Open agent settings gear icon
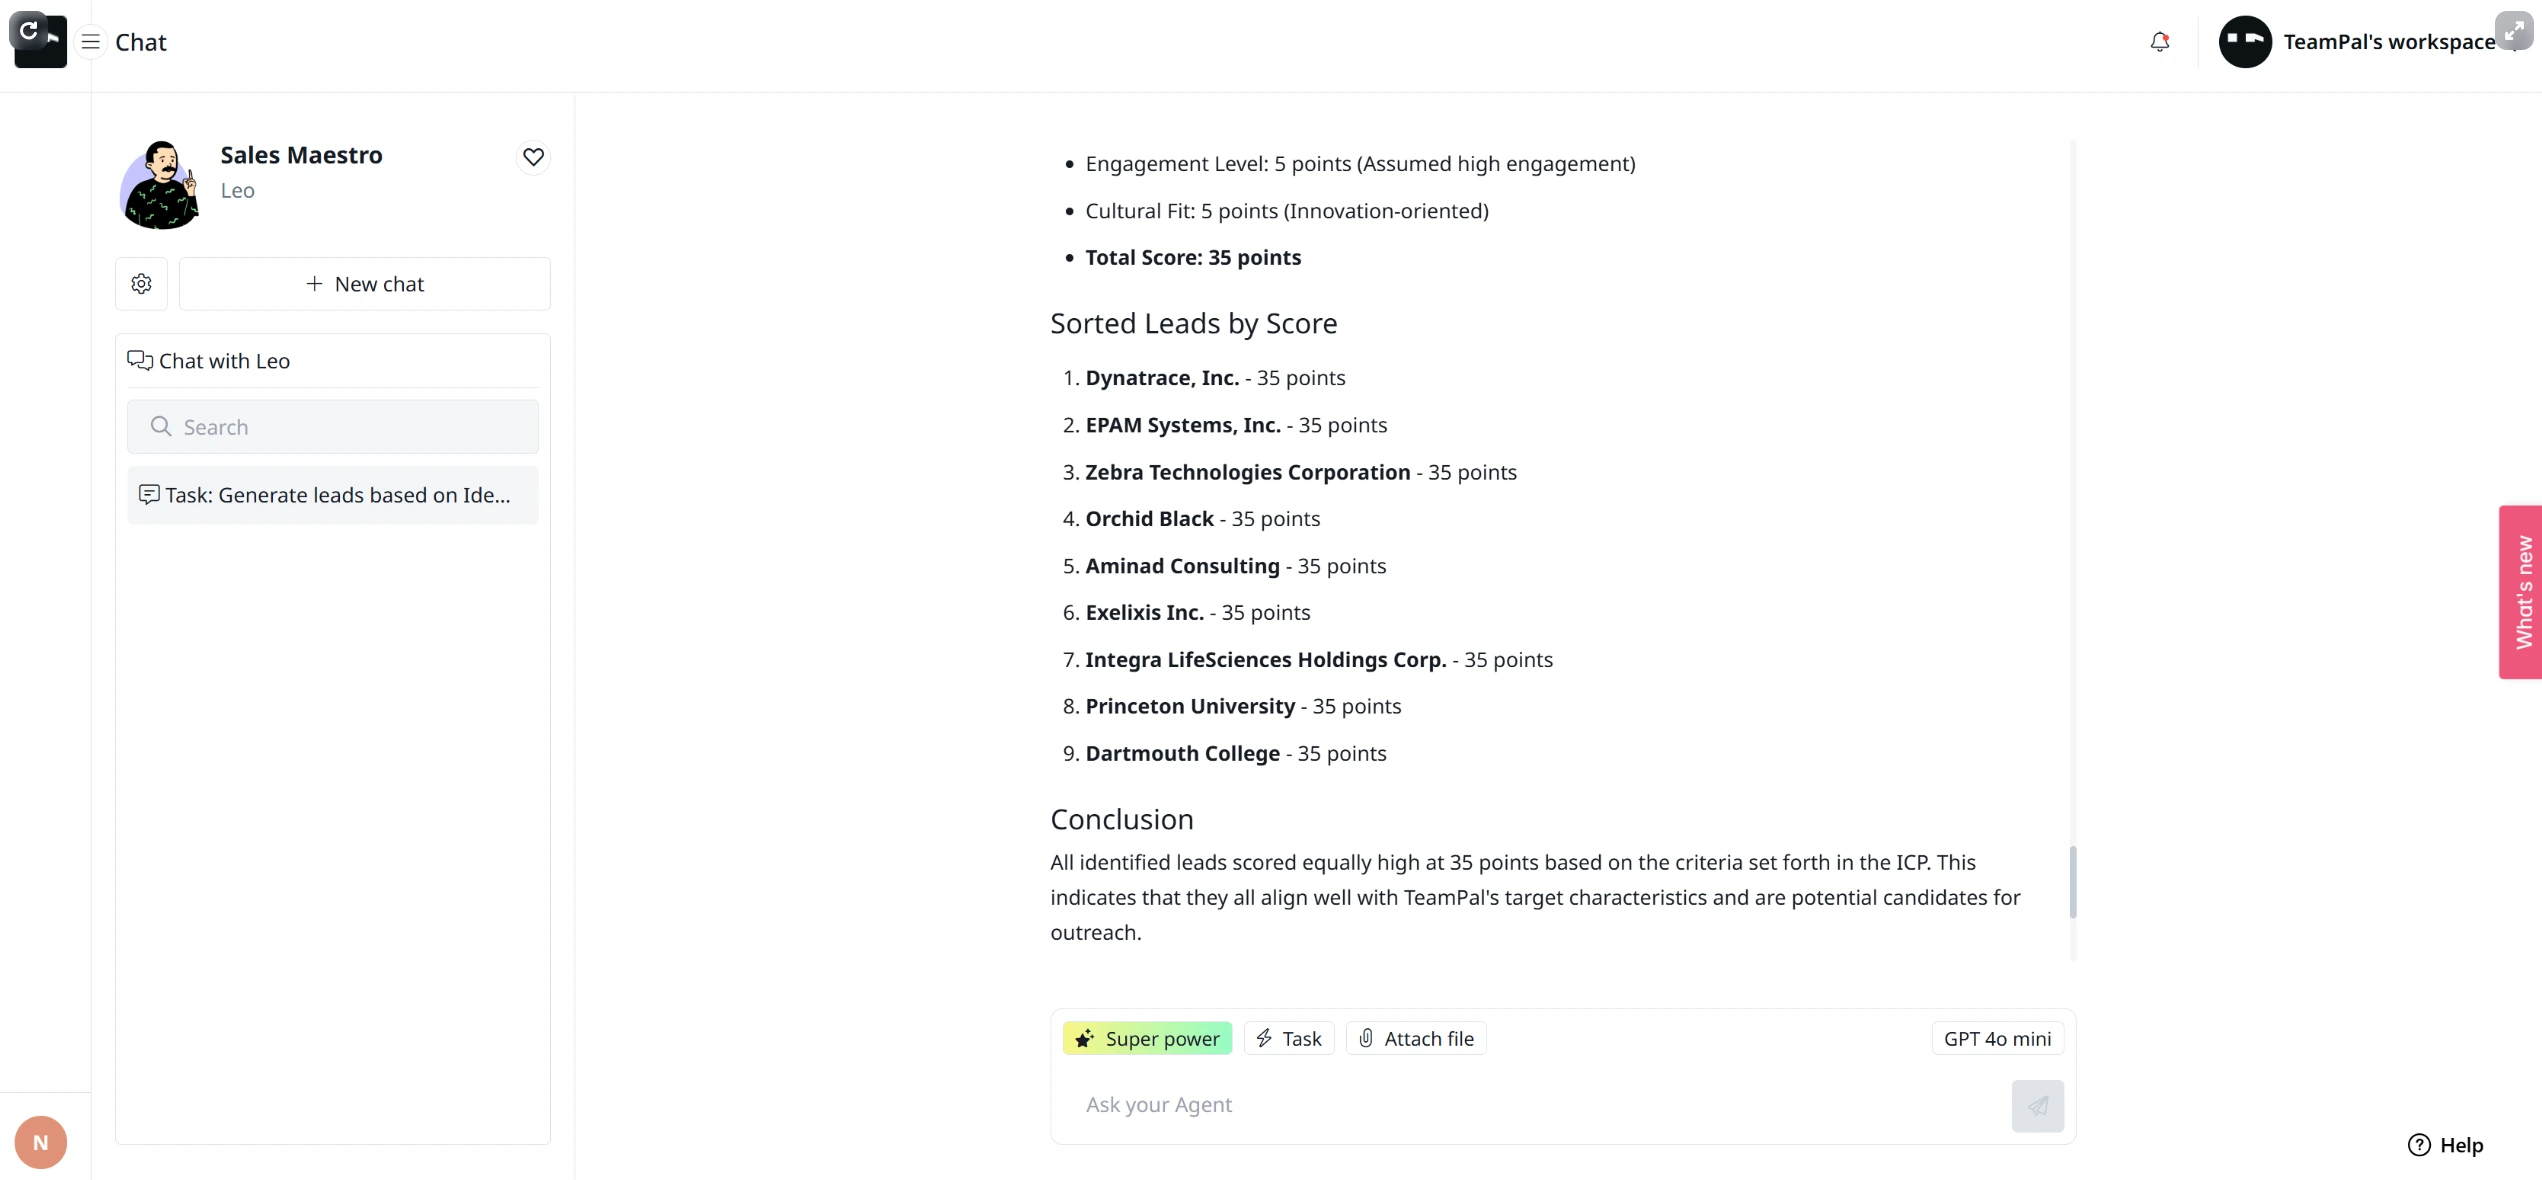This screenshot has height=1180, width=2542. click(142, 284)
